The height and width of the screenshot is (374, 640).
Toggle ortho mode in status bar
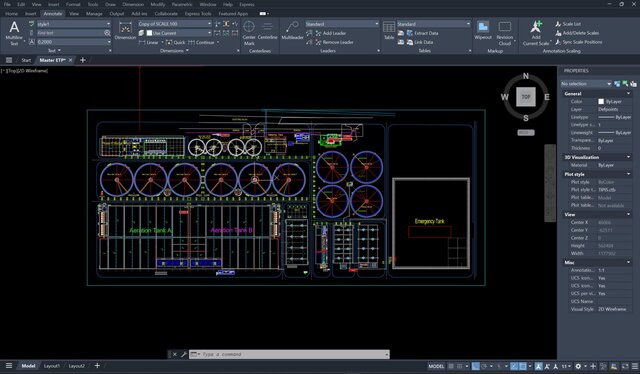476,366
